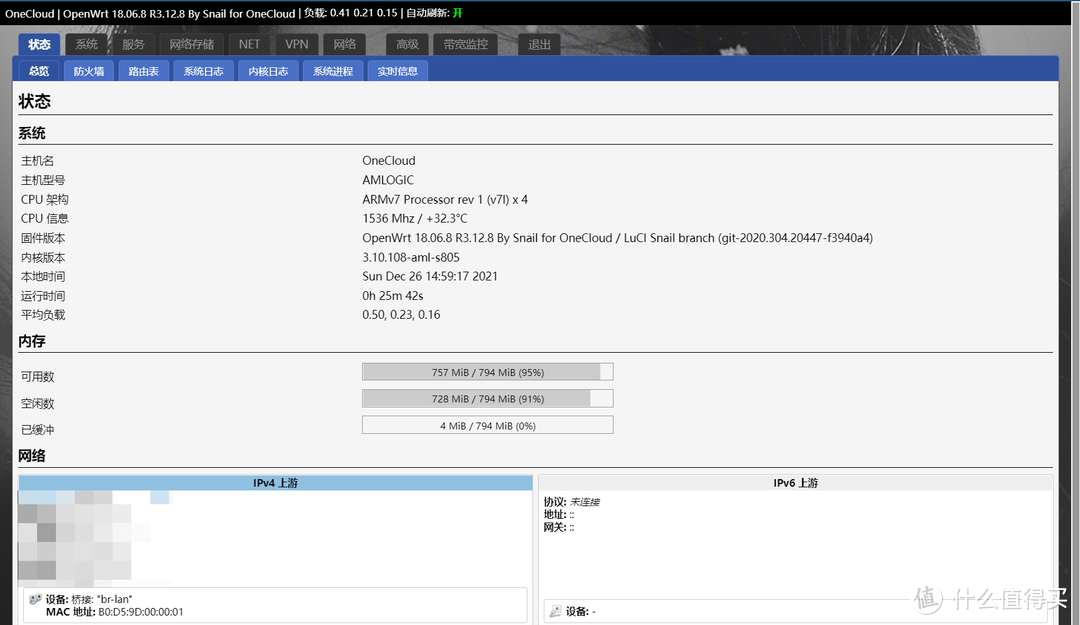Open the 带宽监控 menu tab
Viewport: 1080px width, 625px height.
tap(466, 44)
